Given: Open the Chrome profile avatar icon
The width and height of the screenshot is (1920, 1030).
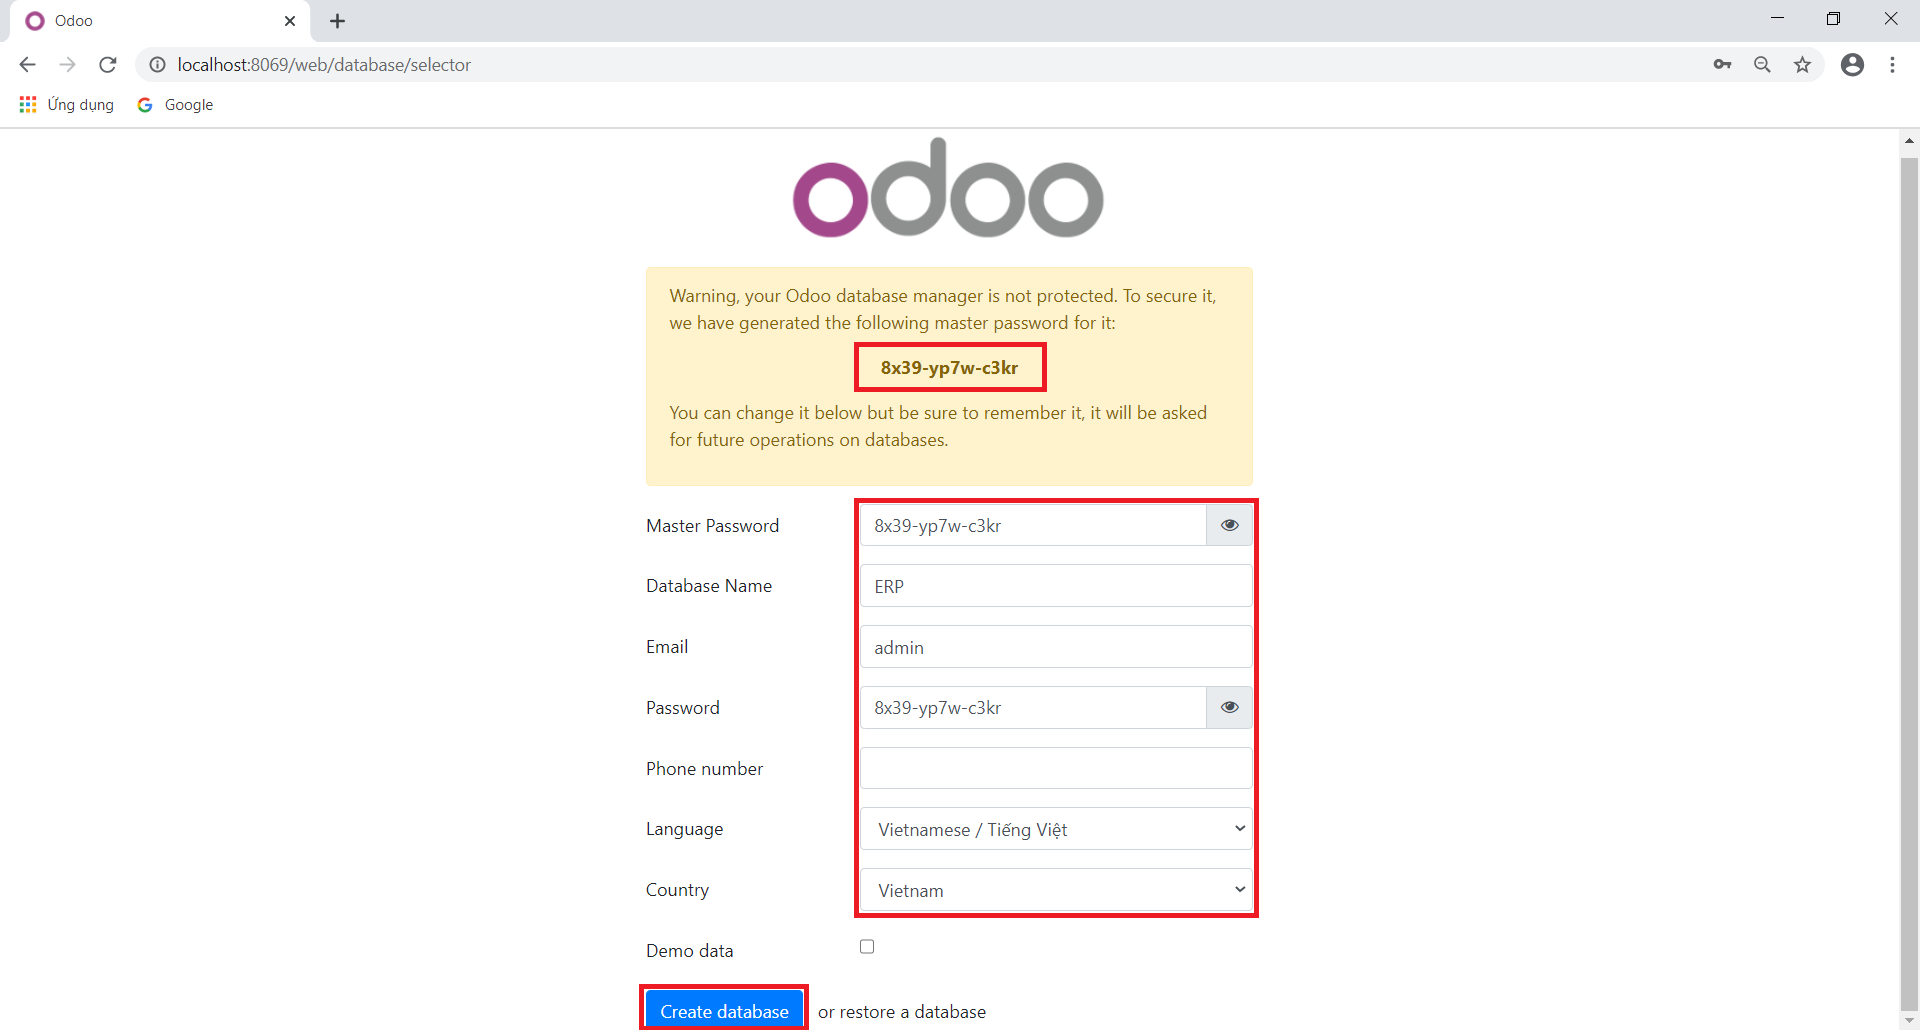Looking at the screenshot, I should [x=1852, y=64].
